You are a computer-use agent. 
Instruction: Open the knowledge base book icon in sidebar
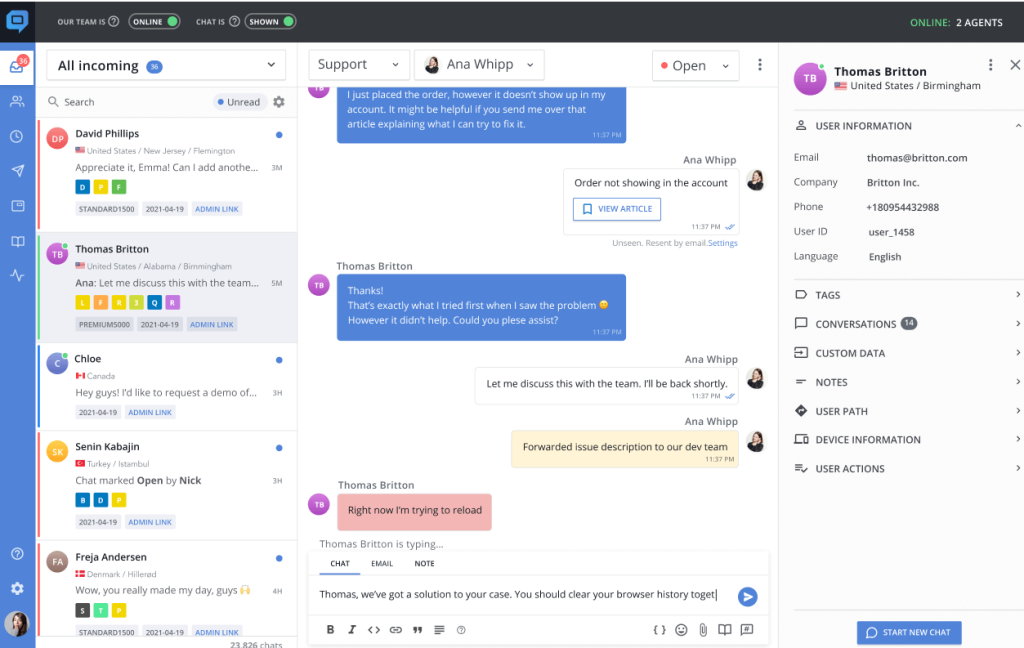click(18, 241)
